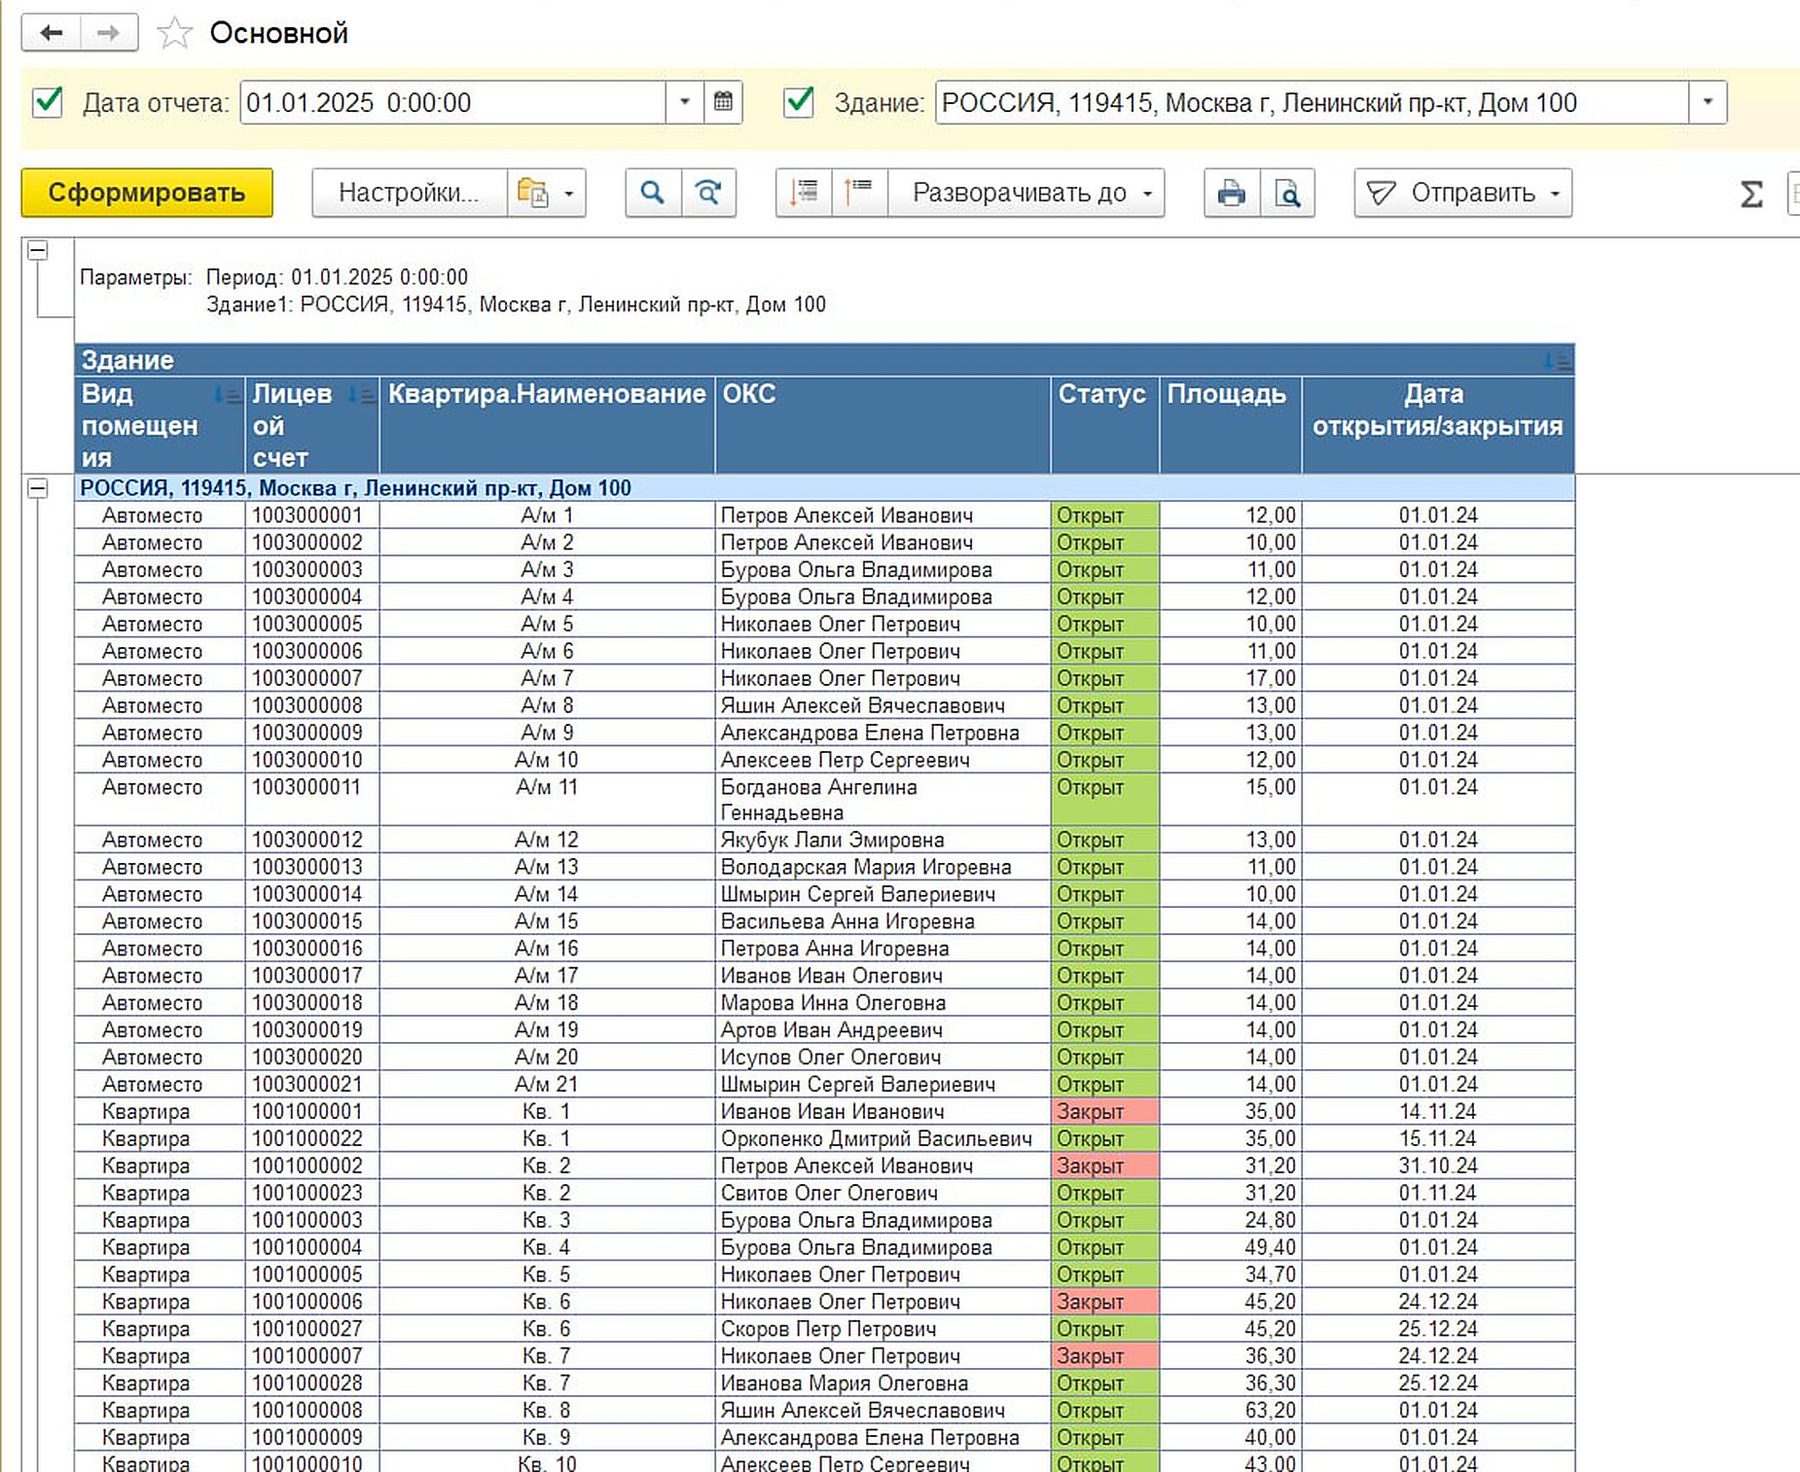Open the Разворачивать до dropdown
The height and width of the screenshot is (1472, 1800).
(1026, 192)
